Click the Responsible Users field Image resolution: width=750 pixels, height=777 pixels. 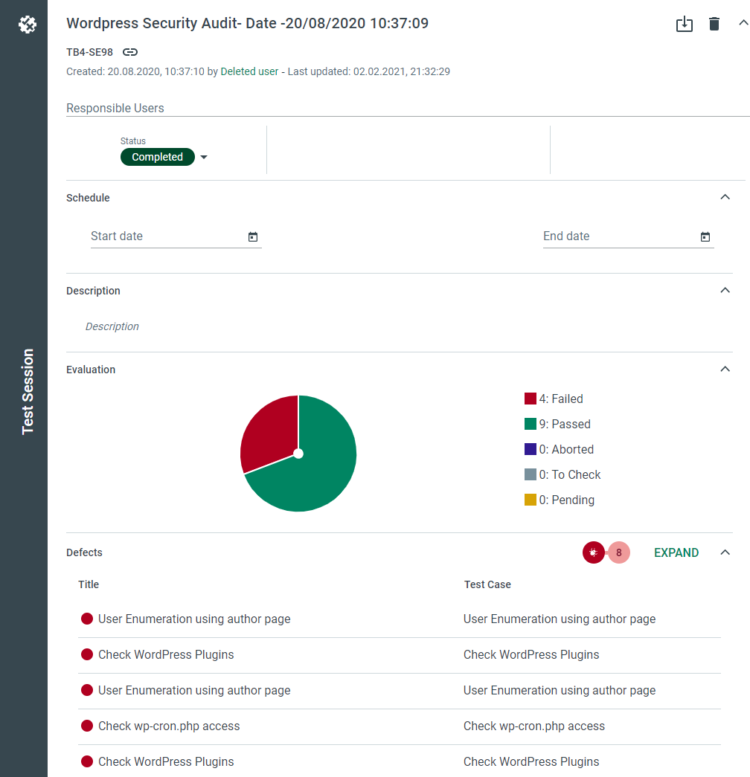pyautogui.click(x=408, y=108)
